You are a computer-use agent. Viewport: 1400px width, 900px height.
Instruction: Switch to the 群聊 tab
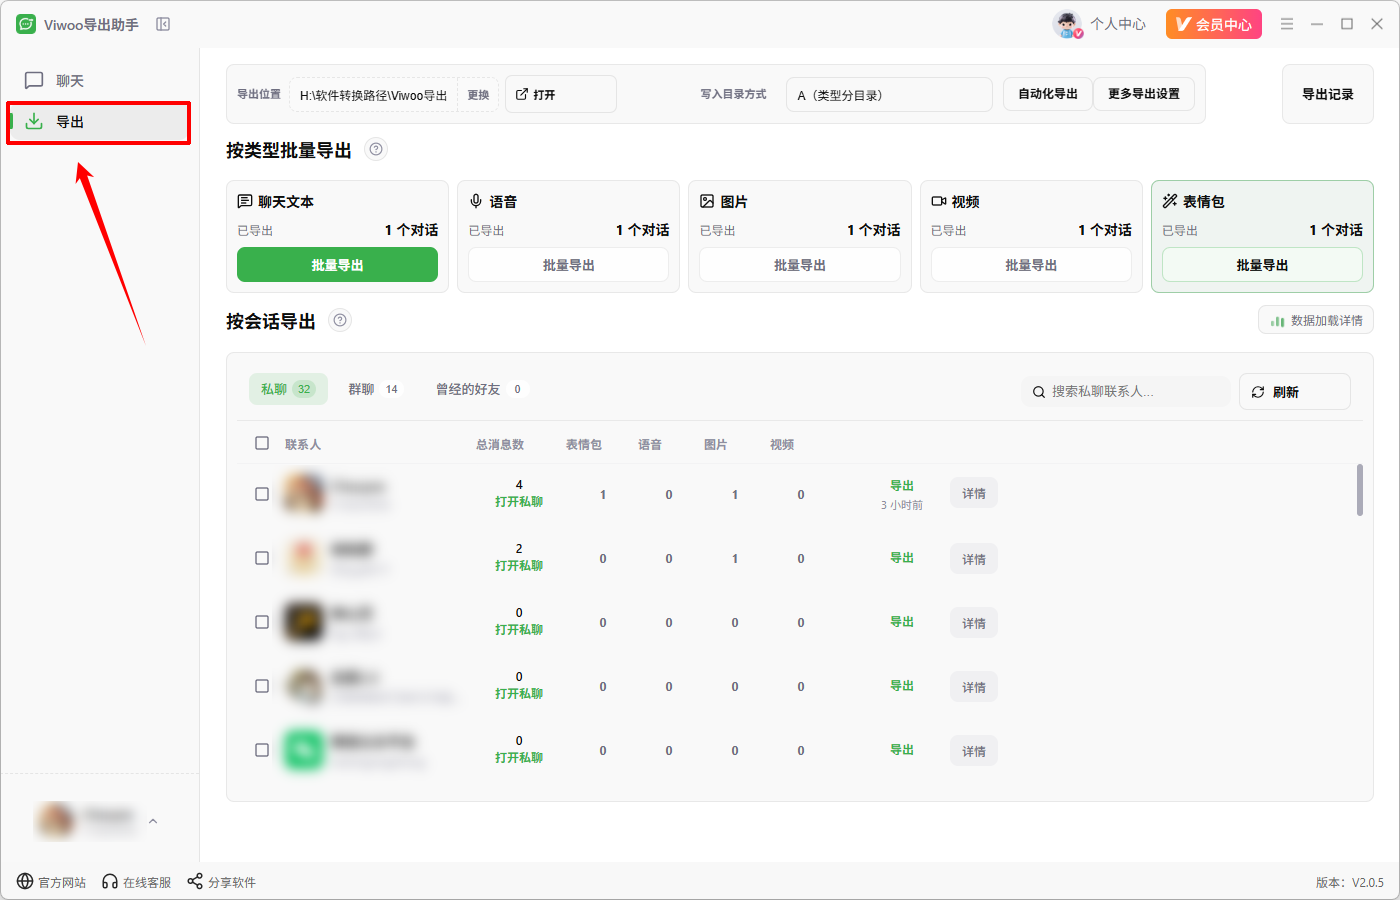coord(373,389)
